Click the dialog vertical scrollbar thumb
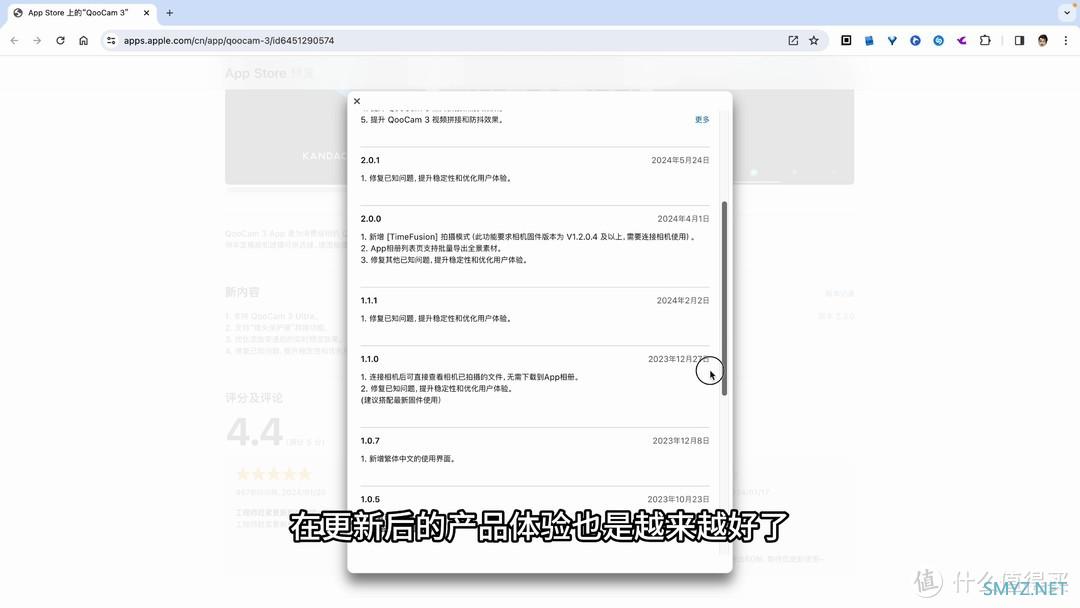 pos(724,298)
